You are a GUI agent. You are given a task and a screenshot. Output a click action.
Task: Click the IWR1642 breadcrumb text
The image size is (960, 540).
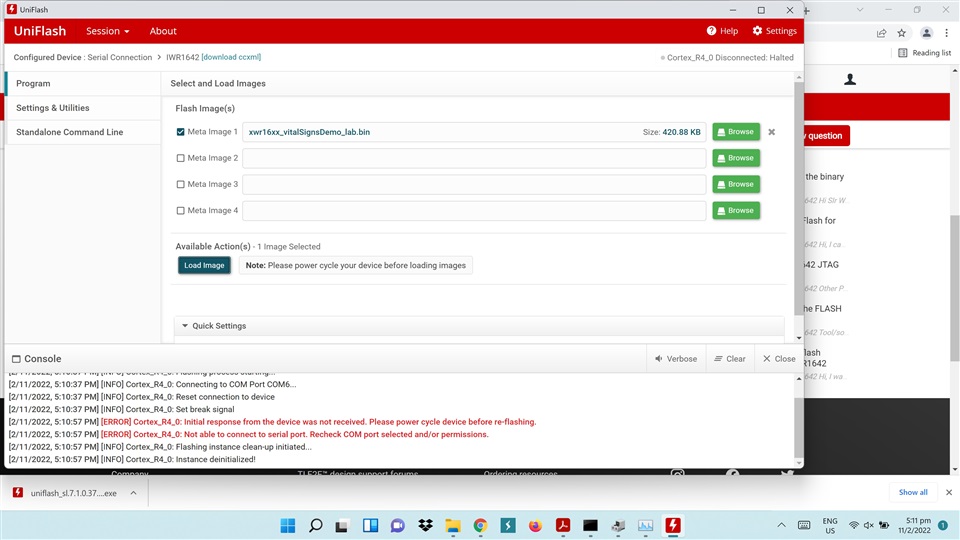click(182, 57)
